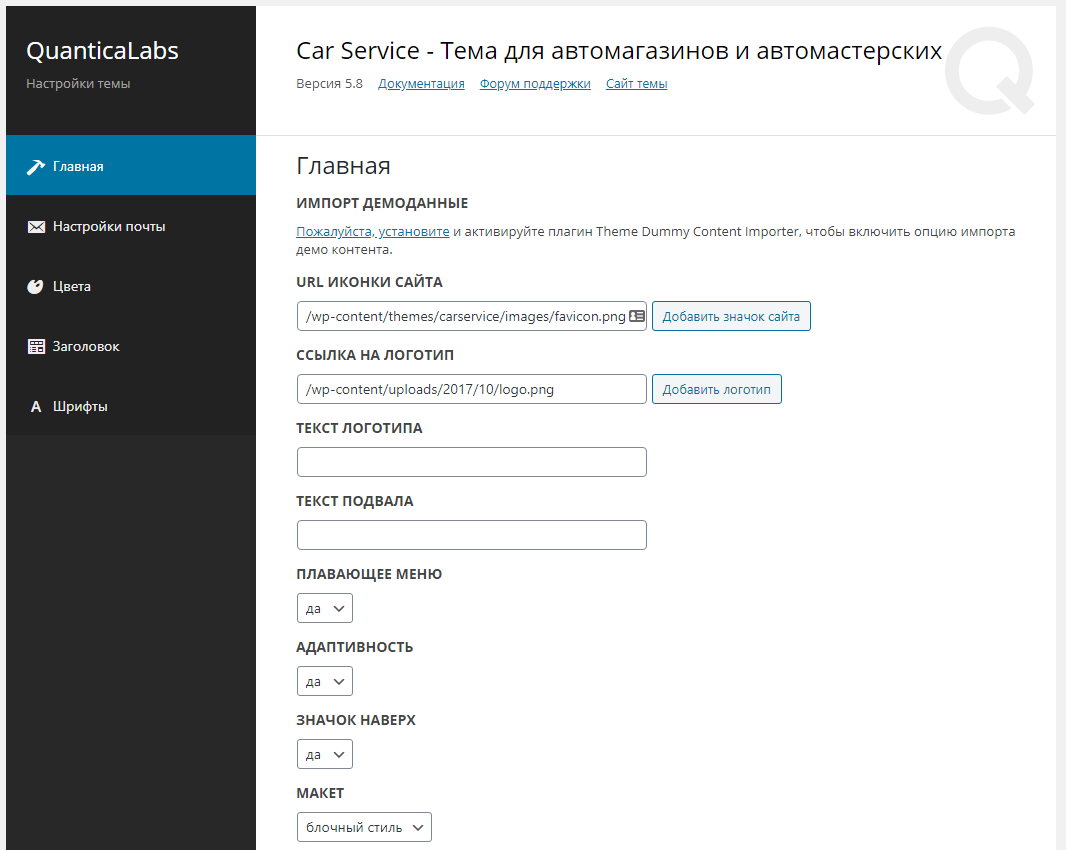Visit the Форум поддержки link
This screenshot has width=1066, height=850.
[x=535, y=84]
